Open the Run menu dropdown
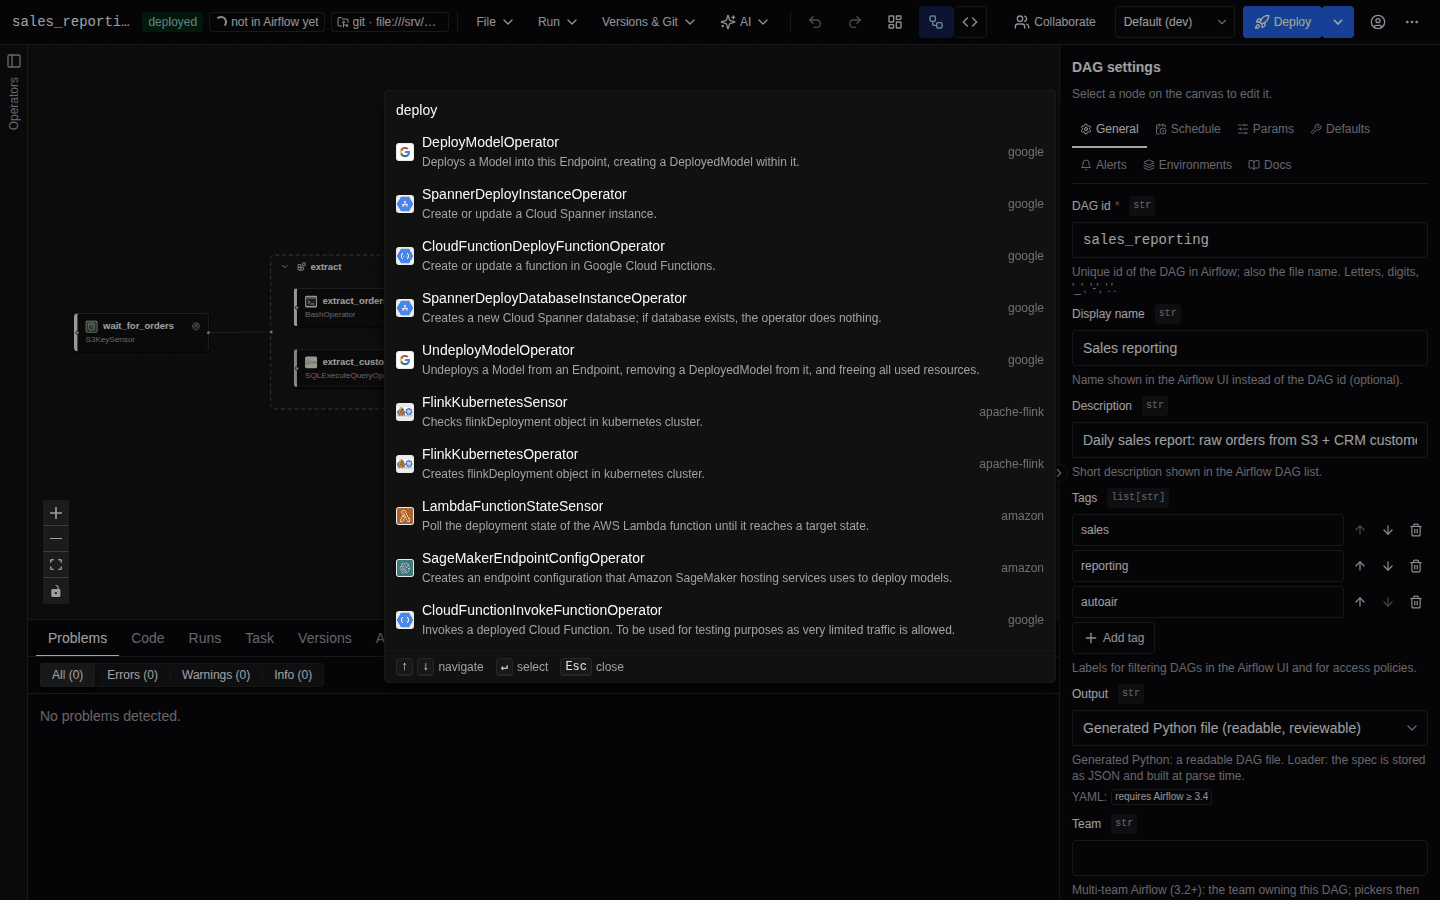This screenshot has width=1440, height=900. click(557, 22)
